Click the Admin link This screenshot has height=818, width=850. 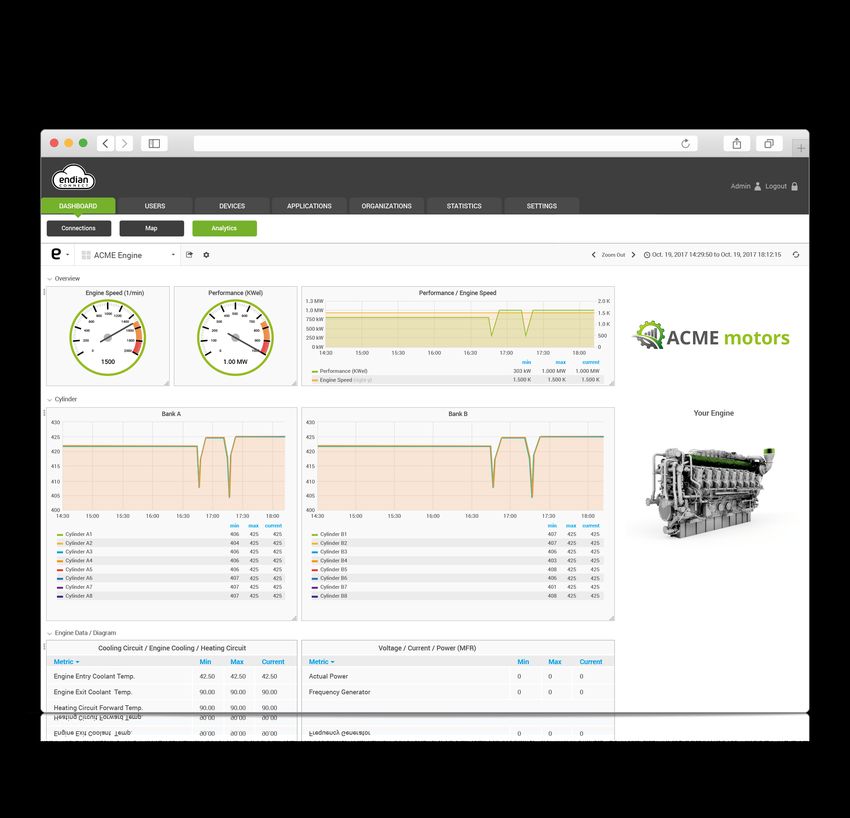[x=740, y=186]
